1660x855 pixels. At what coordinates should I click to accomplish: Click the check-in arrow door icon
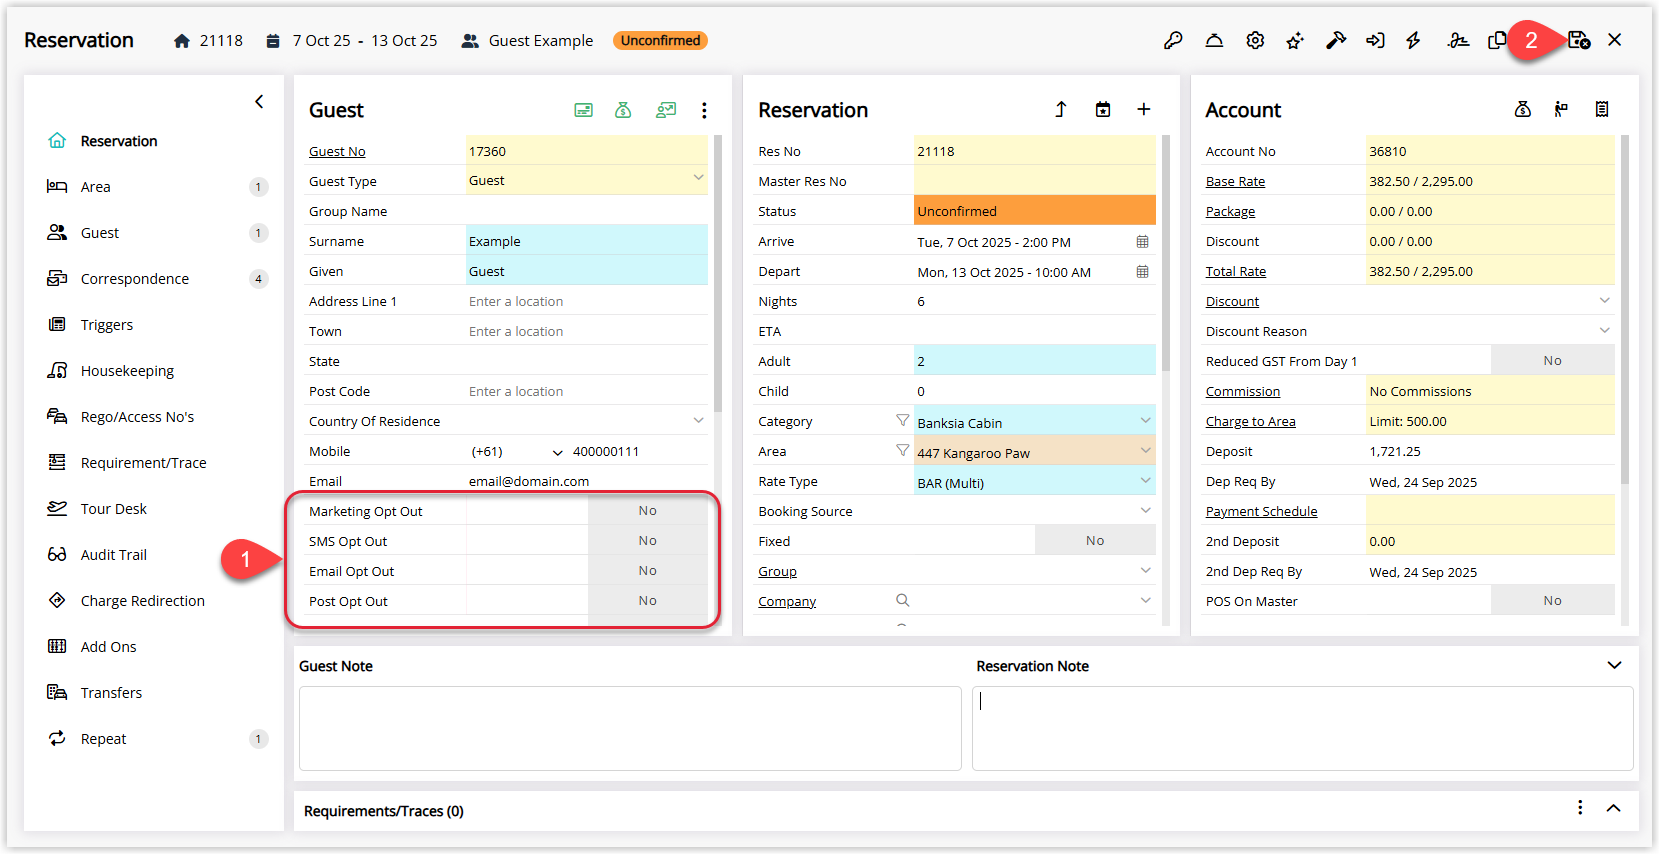point(1376,41)
